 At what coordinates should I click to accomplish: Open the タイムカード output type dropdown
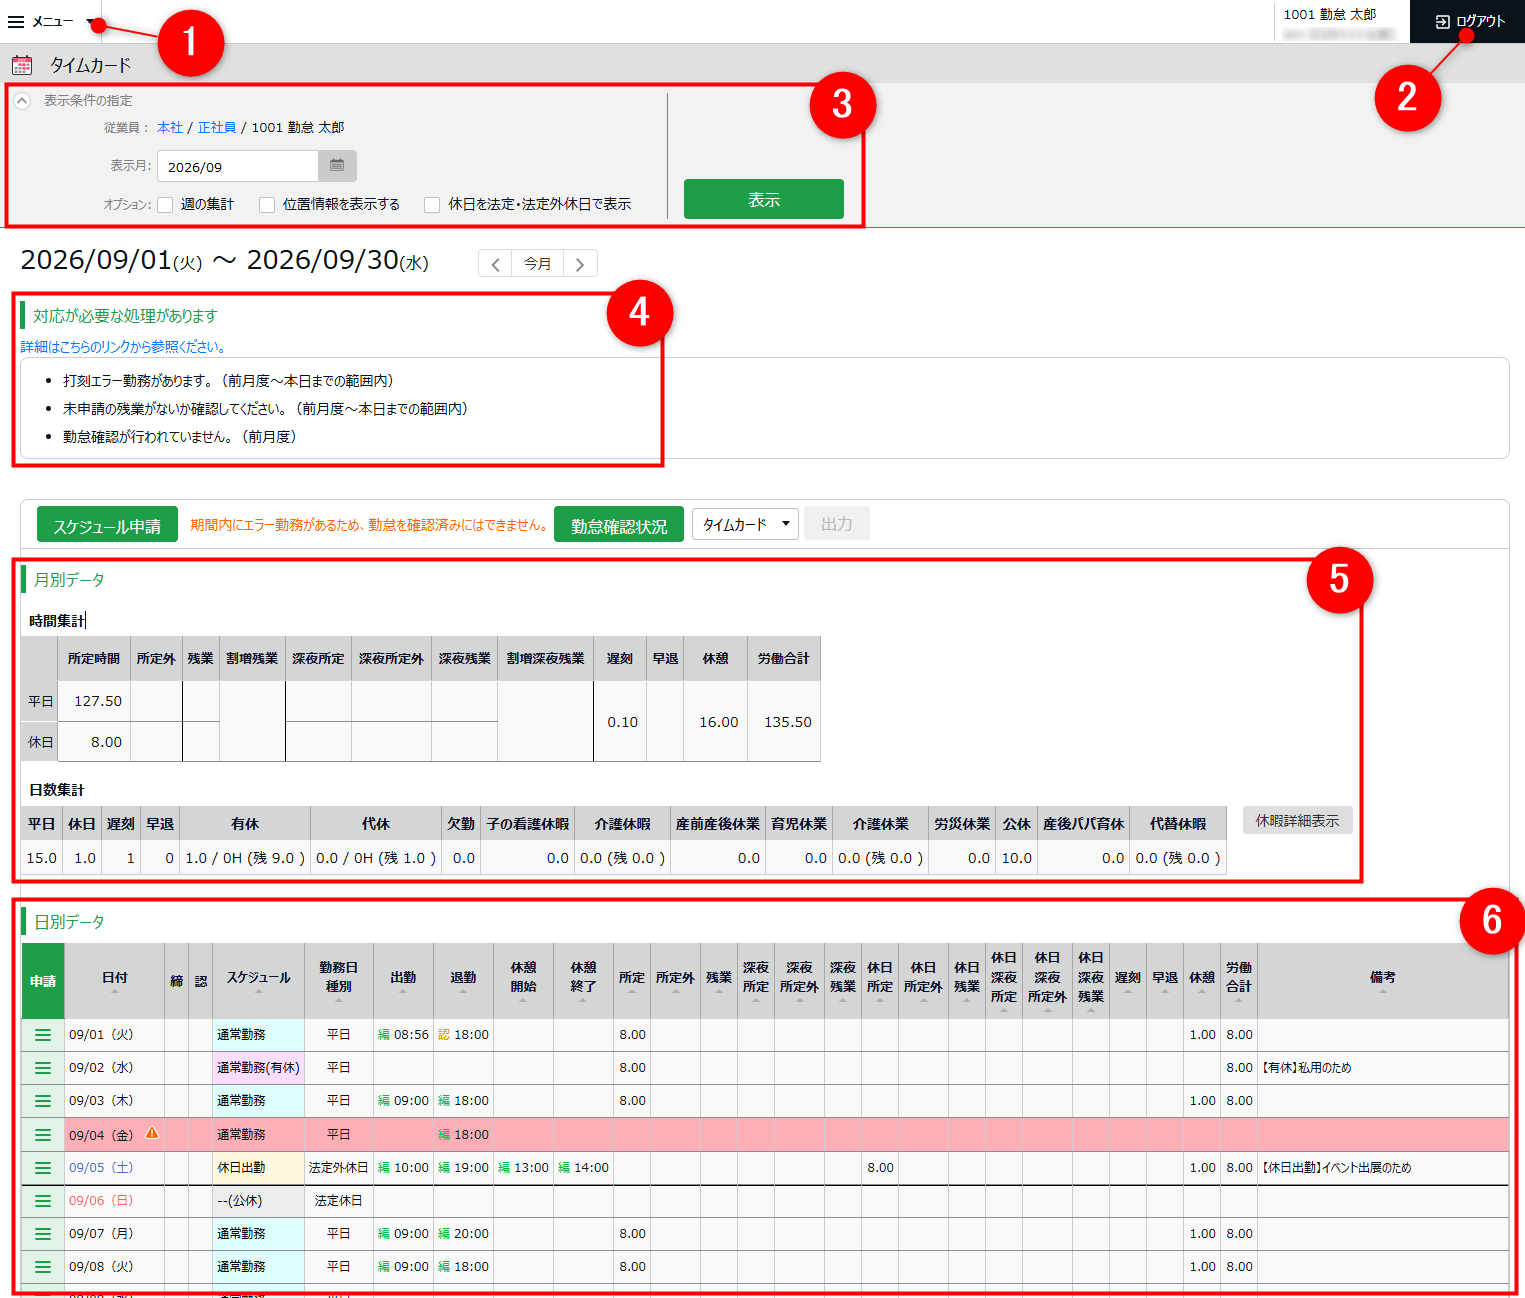[745, 524]
